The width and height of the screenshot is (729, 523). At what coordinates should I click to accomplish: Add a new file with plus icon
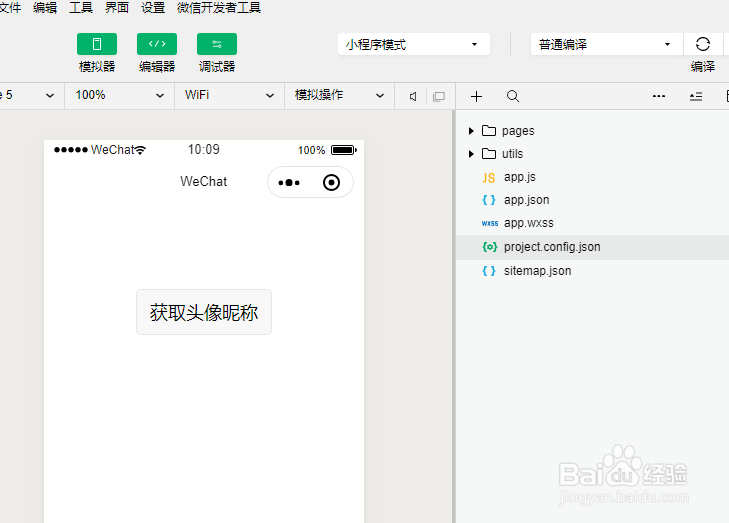click(x=477, y=96)
